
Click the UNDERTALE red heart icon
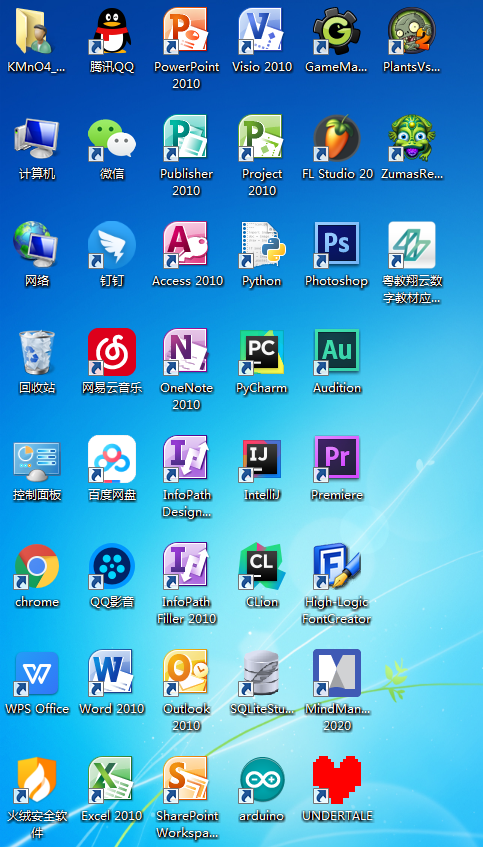coord(337,780)
